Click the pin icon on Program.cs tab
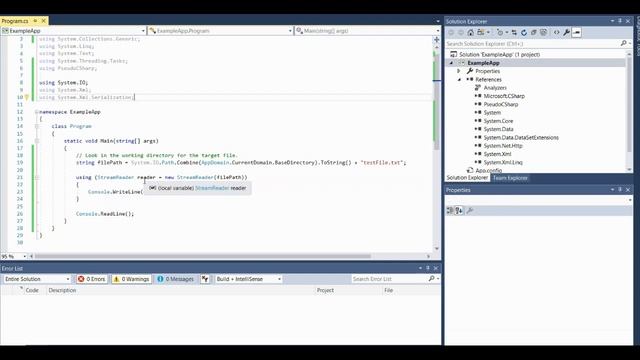Viewport: 640px width, 360px height. [x=36, y=20]
